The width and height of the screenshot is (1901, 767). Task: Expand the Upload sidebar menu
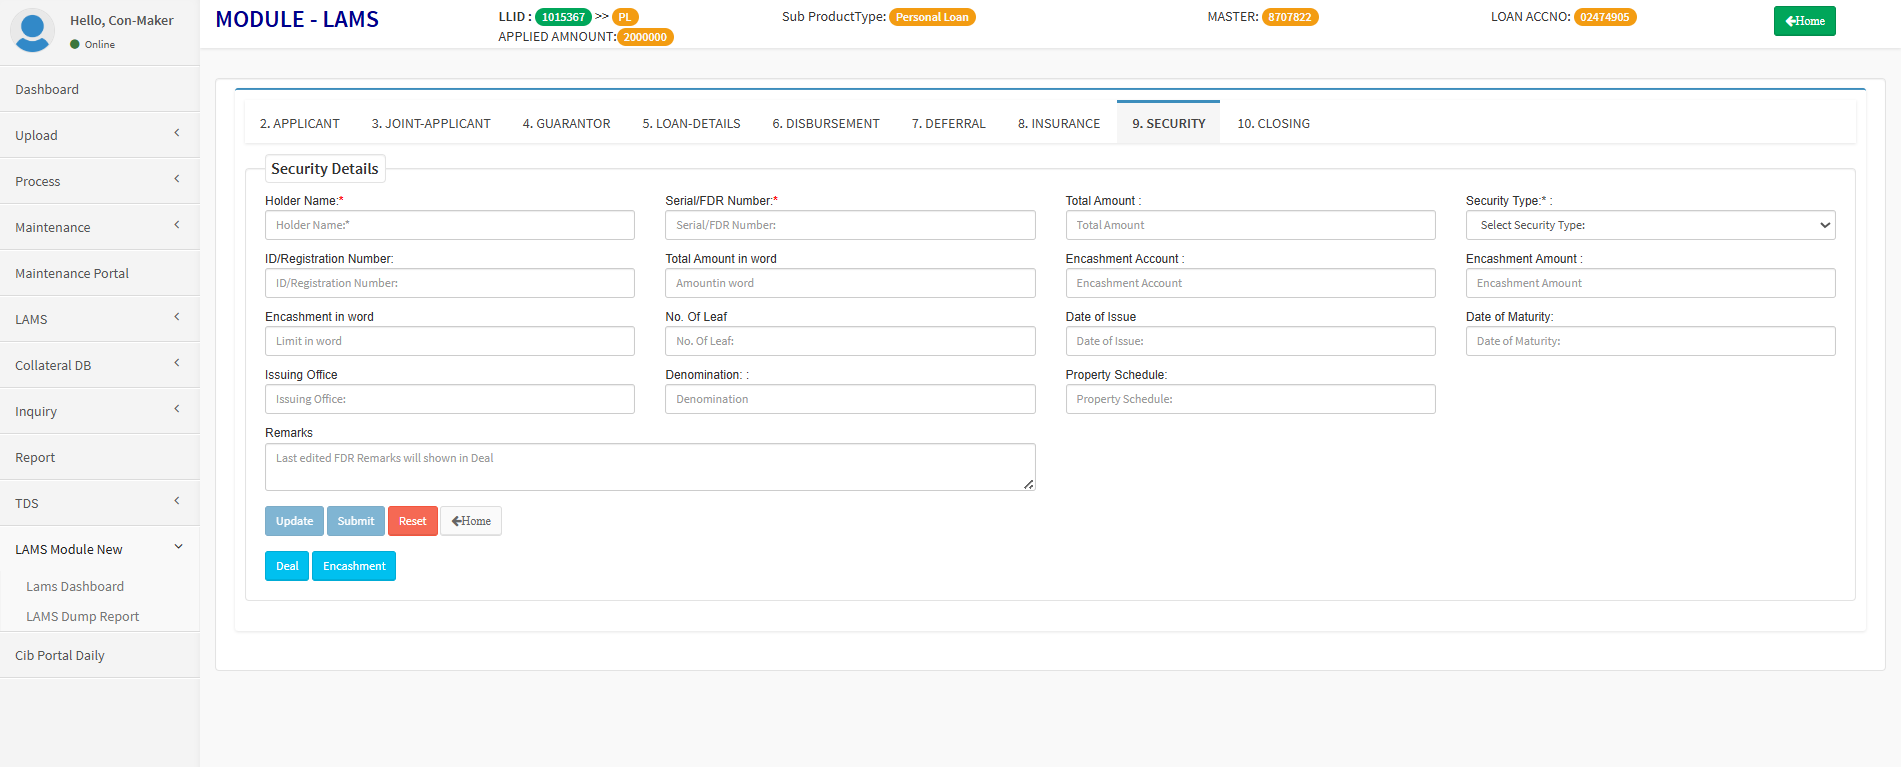coord(99,135)
